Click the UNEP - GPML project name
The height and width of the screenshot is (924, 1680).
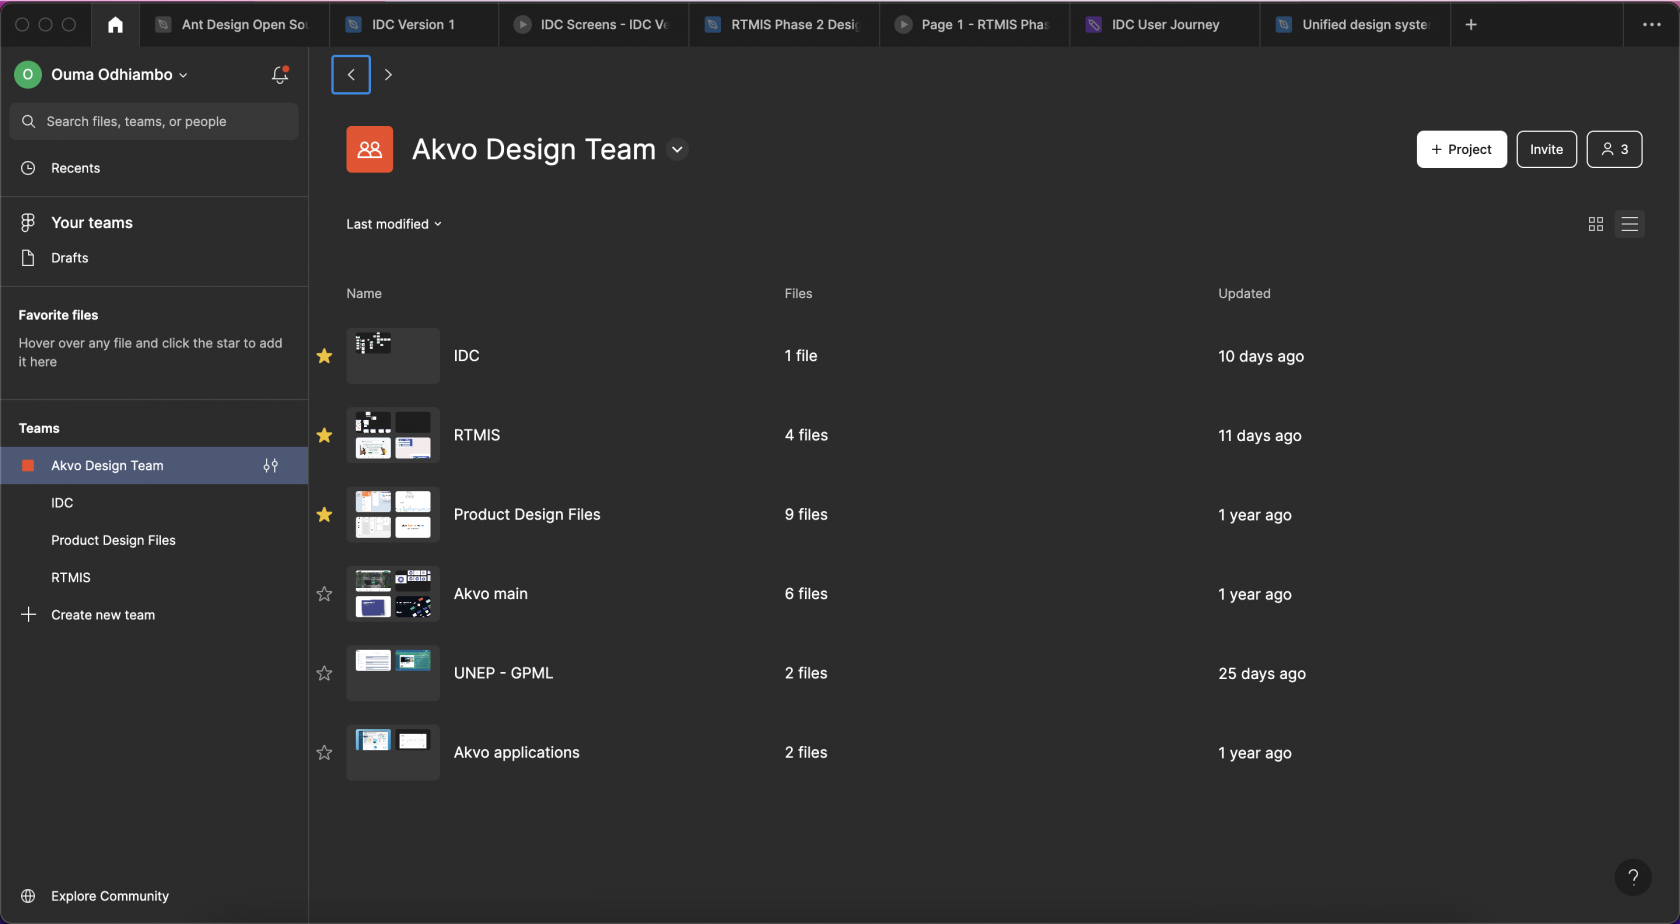pyautogui.click(x=503, y=673)
